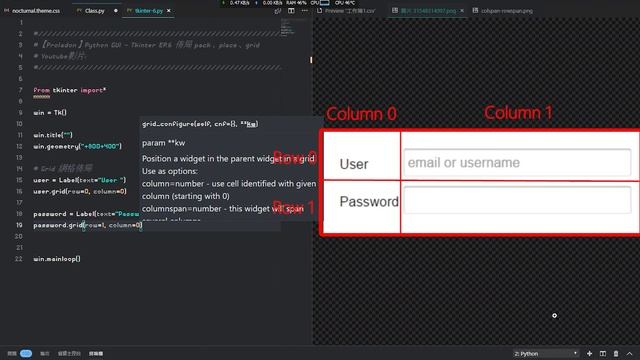The width and height of the screenshot is (640, 360).
Task: Open the editor more actions ellipsis
Action: [305, 11]
